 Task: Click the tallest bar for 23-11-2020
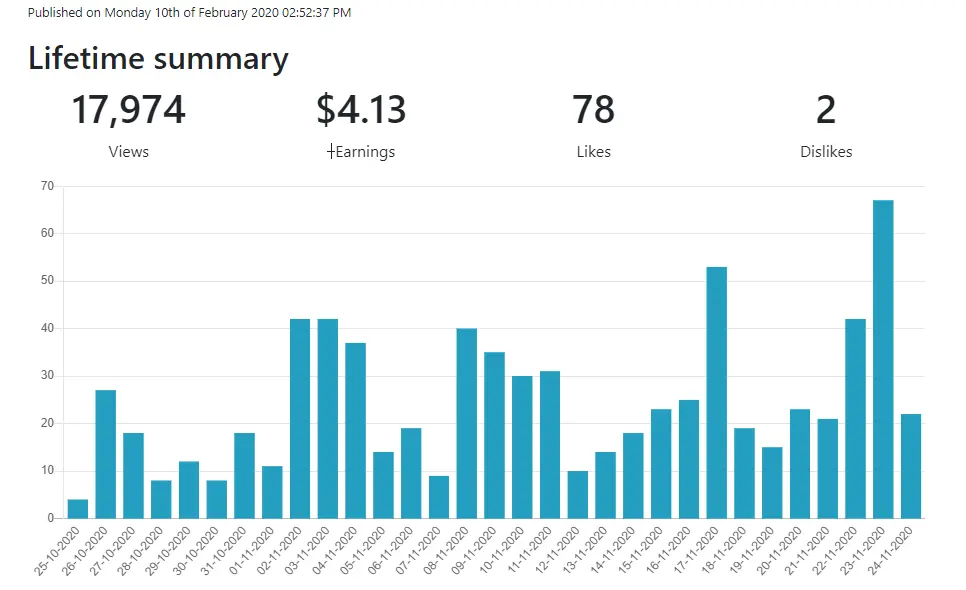[x=883, y=359]
